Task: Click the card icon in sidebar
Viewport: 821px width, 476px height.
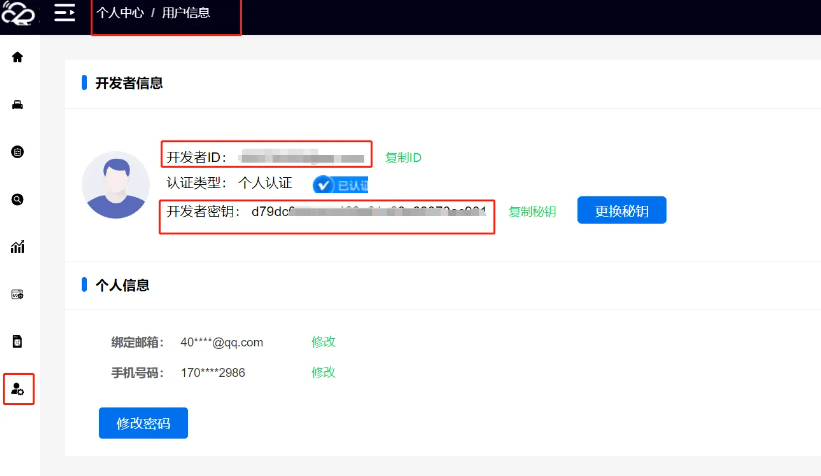Action: point(17,294)
